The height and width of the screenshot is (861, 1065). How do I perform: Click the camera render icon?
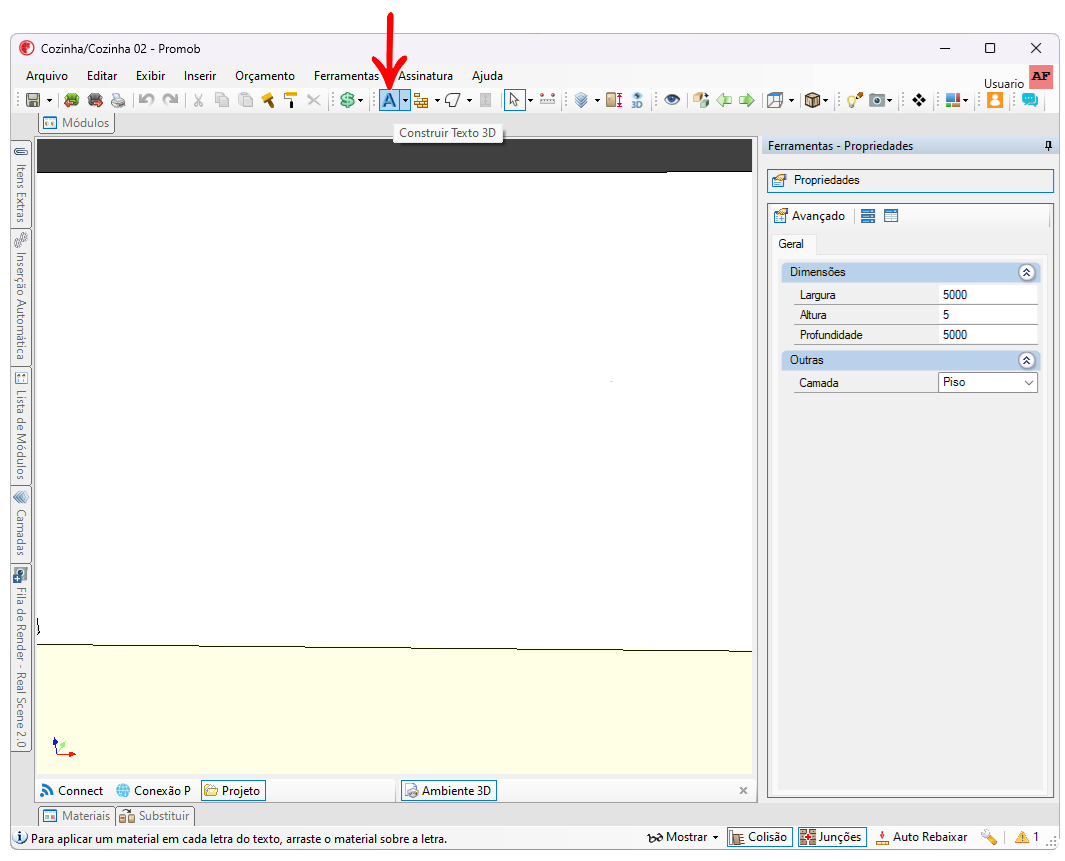pos(878,100)
